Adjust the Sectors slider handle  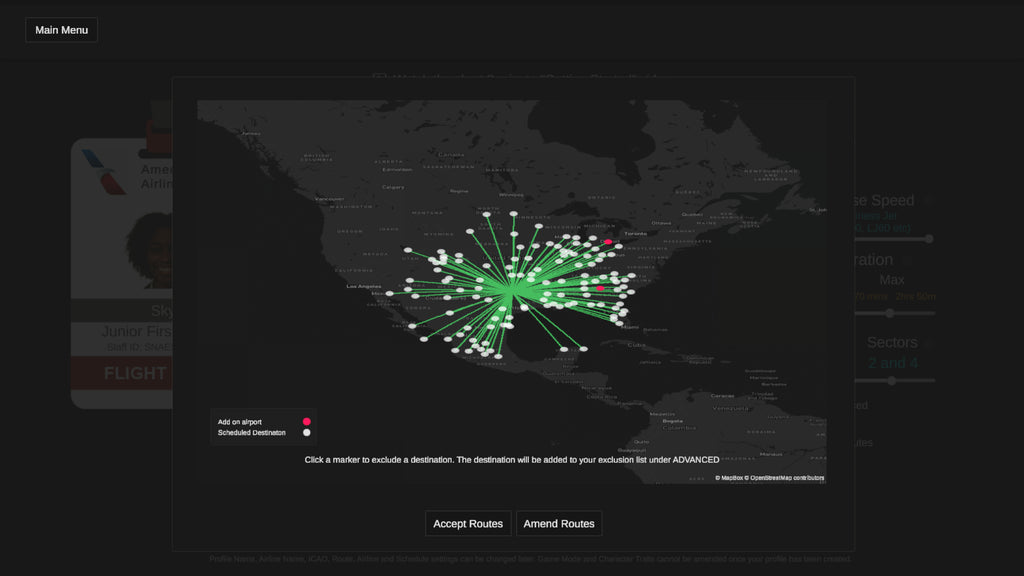890,381
